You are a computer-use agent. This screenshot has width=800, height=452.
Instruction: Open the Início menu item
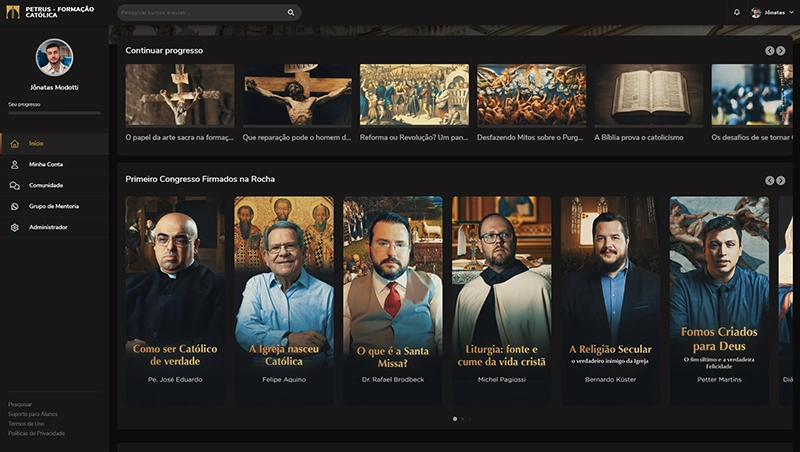click(54, 144)
